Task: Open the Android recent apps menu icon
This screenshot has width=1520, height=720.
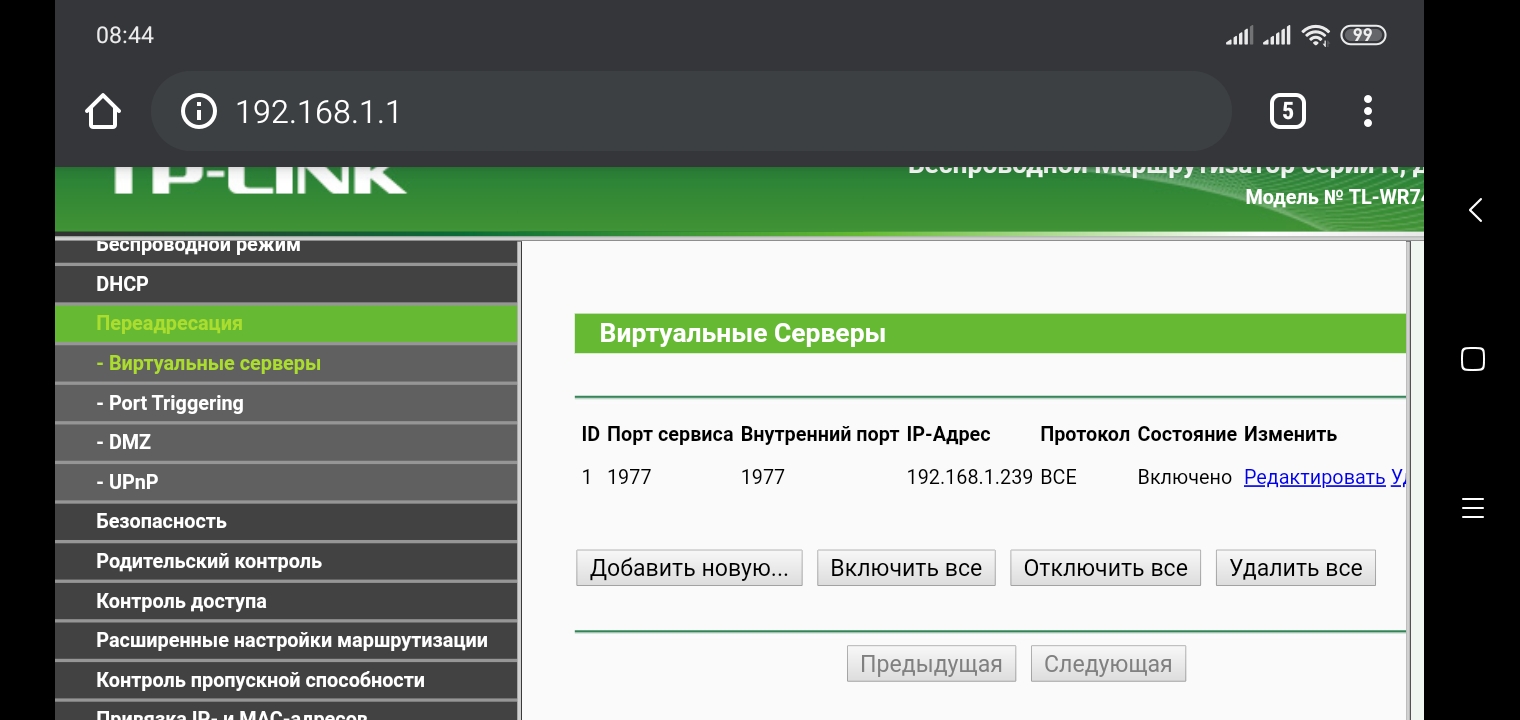Action: pos(1472,508)
